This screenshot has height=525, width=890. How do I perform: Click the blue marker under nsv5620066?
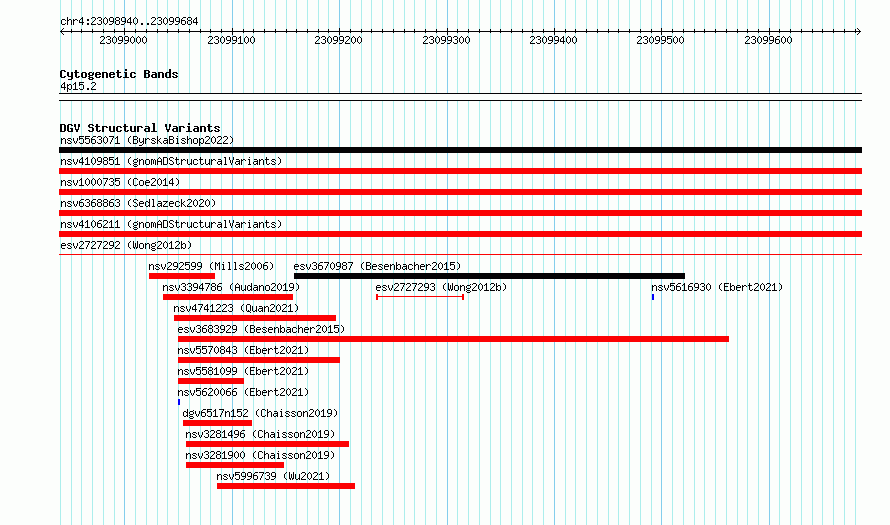tap(179, 402)
